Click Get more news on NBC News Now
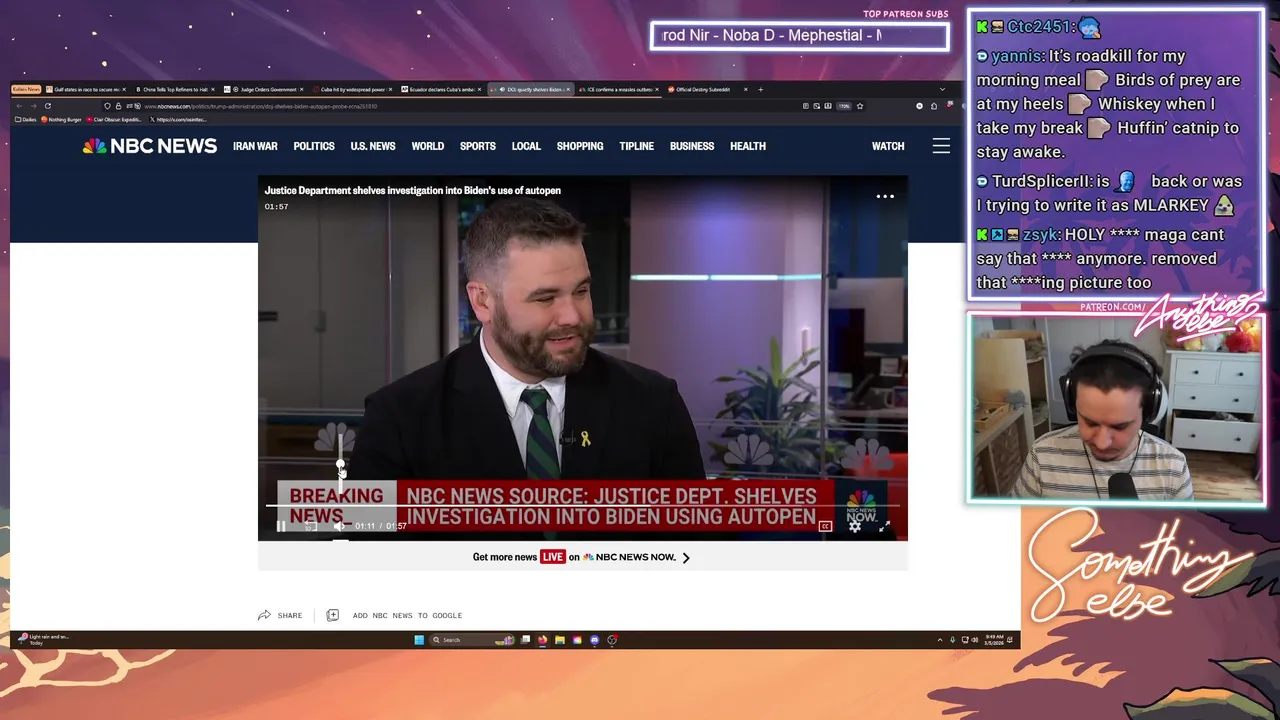 581,557
